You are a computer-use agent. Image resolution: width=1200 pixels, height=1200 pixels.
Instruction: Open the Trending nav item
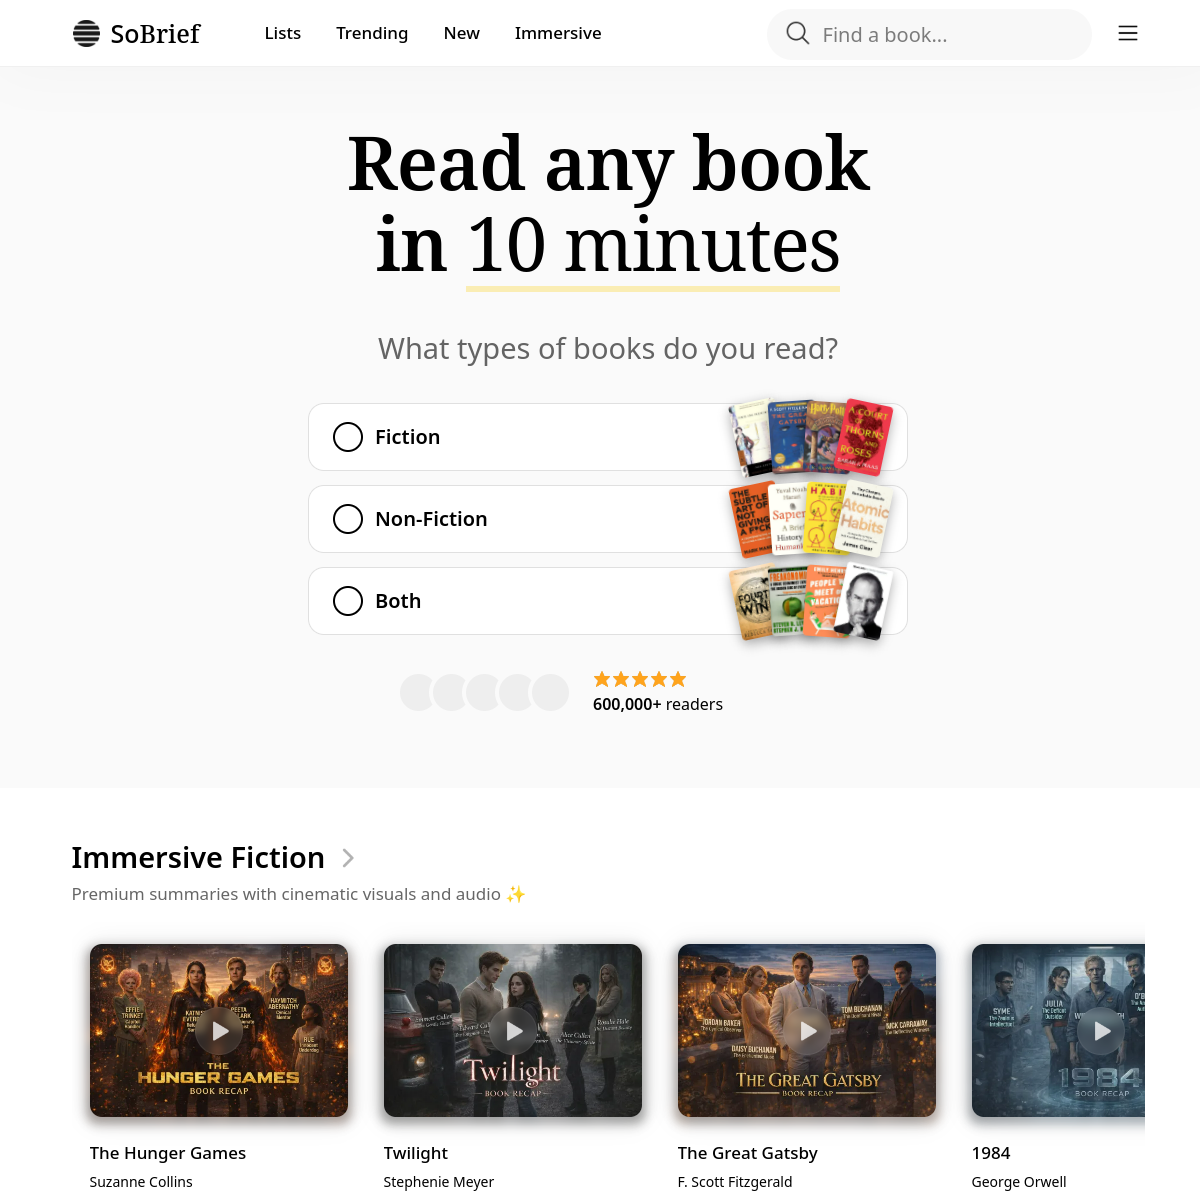(372, 33)
